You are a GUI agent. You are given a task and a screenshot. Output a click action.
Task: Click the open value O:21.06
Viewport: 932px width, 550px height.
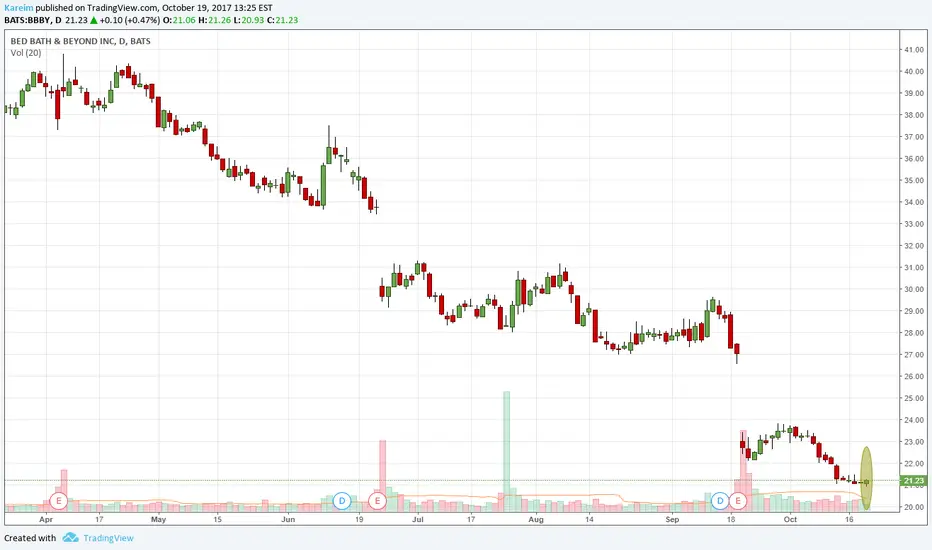(x=180, y=20)
